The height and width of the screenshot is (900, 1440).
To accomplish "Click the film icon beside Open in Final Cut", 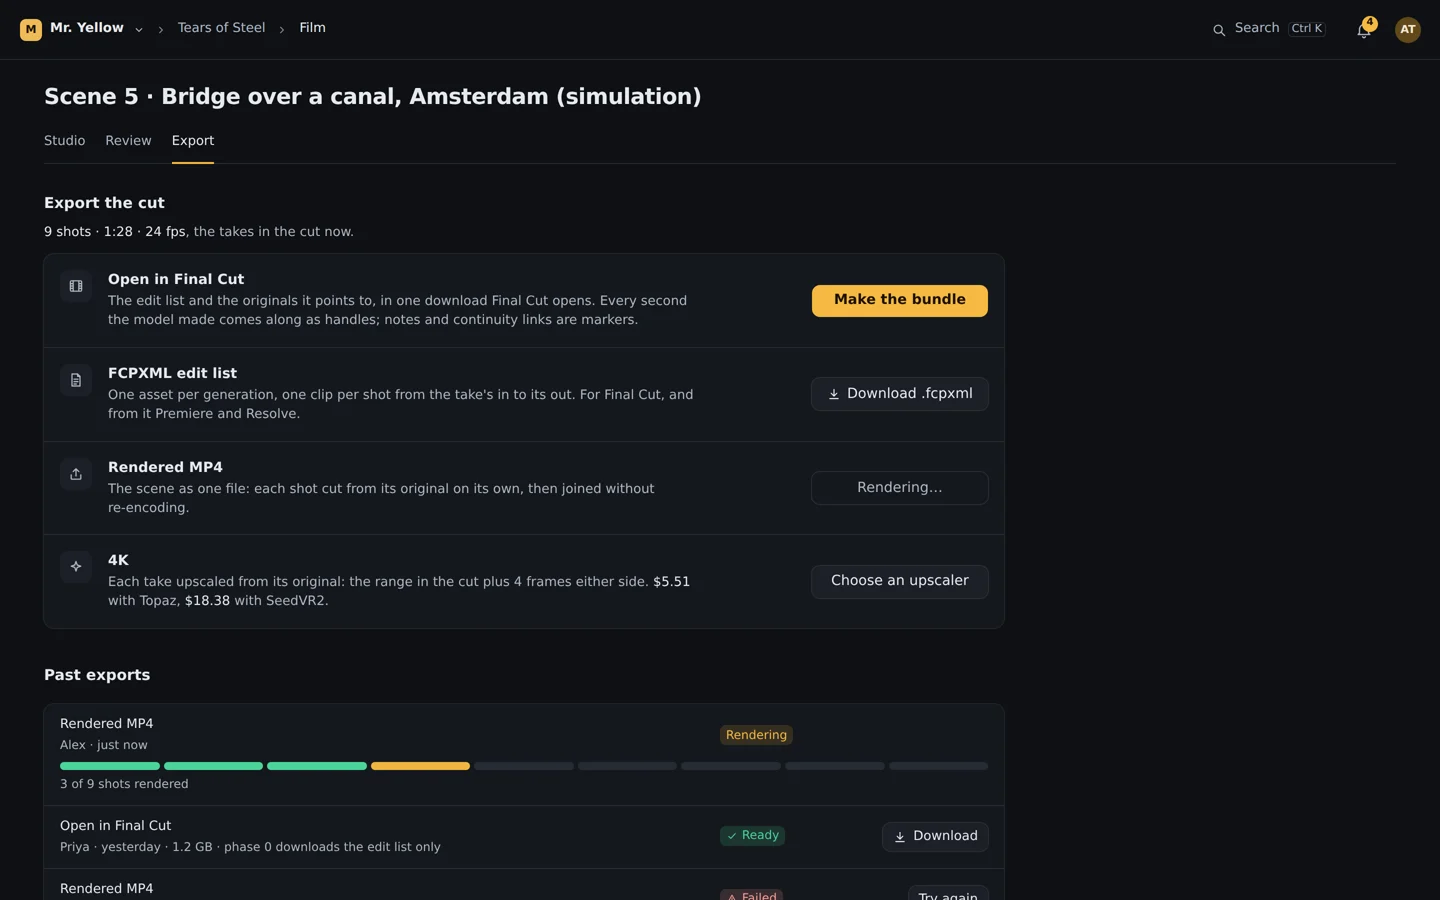I will [x=76, y=287].
